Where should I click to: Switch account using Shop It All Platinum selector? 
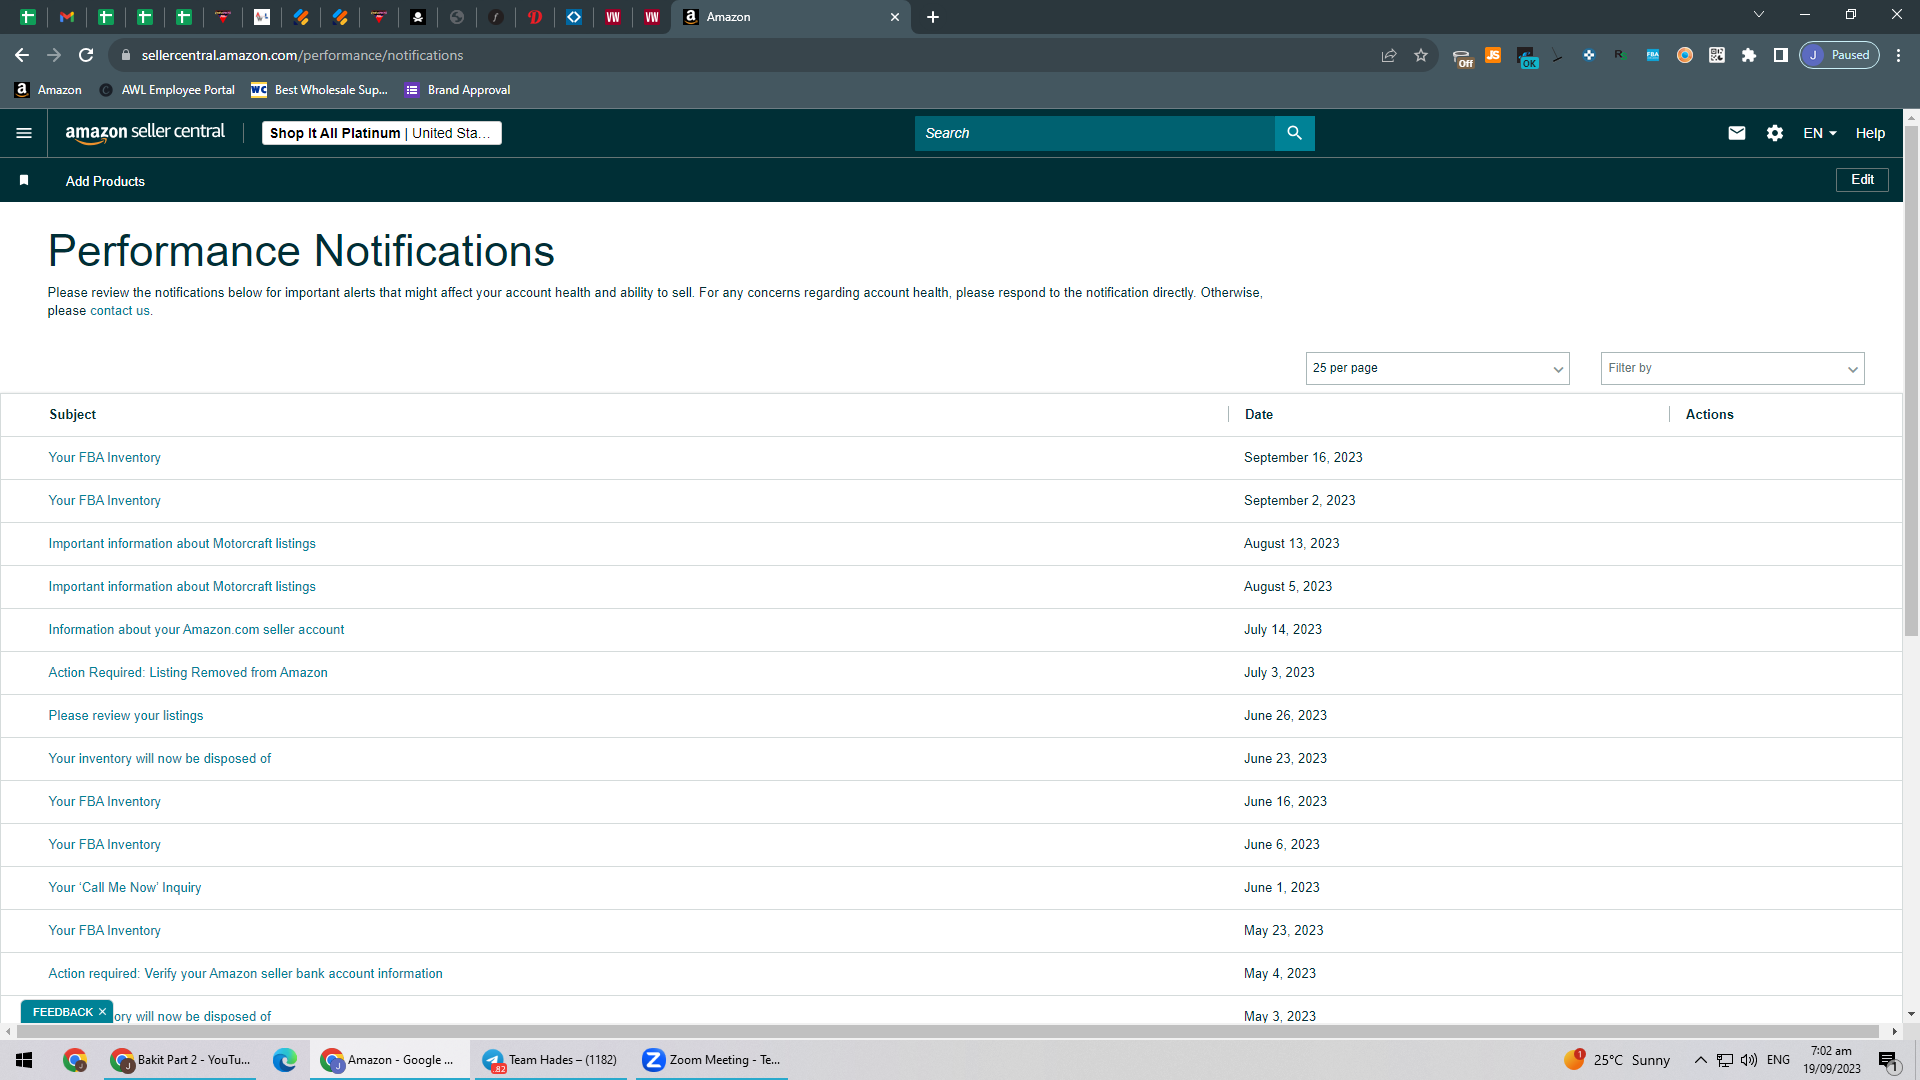pyautogui.click(x=382, y=133)
